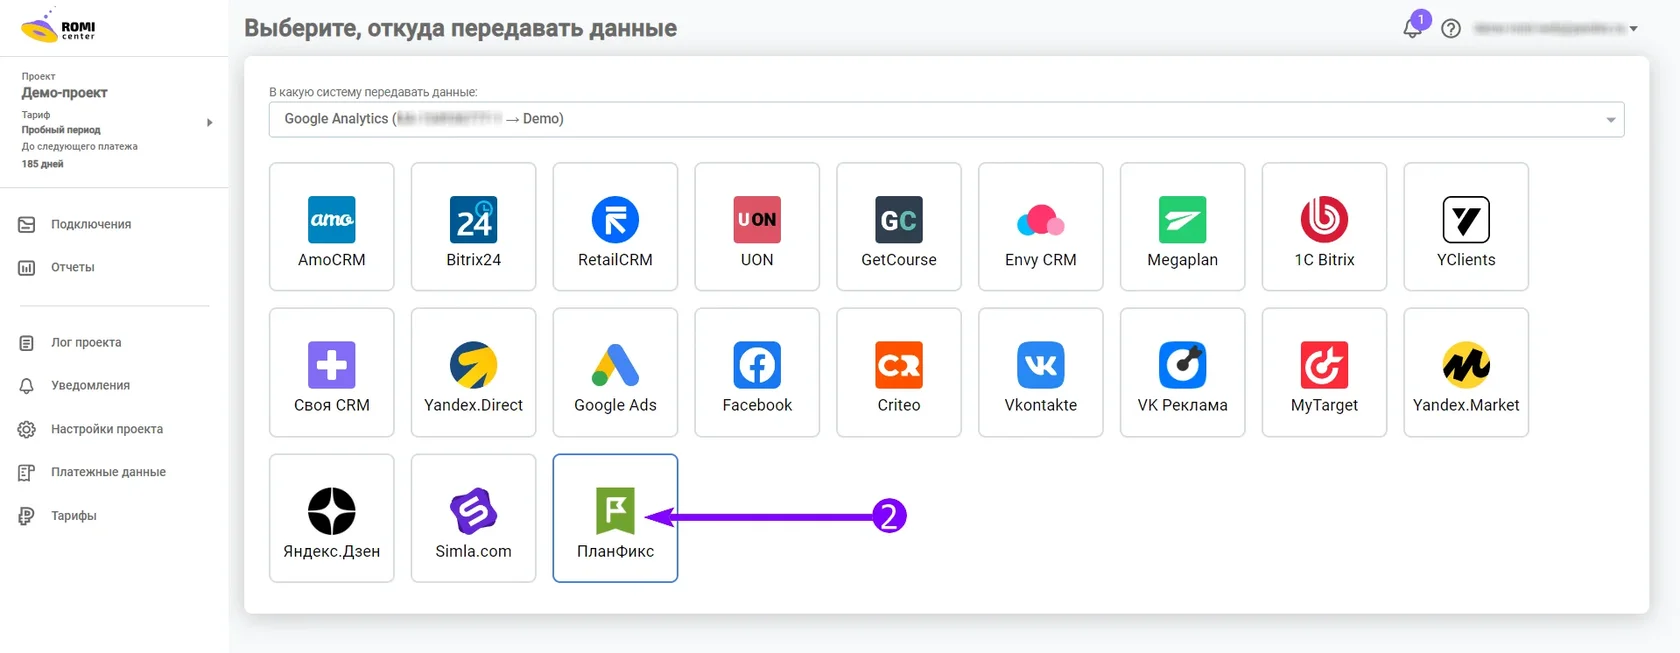Image resolution: width=1680 pixels, height=653 pixels.
Task: Pick the Megaplan integration
Action: (x=1183, y=227)
